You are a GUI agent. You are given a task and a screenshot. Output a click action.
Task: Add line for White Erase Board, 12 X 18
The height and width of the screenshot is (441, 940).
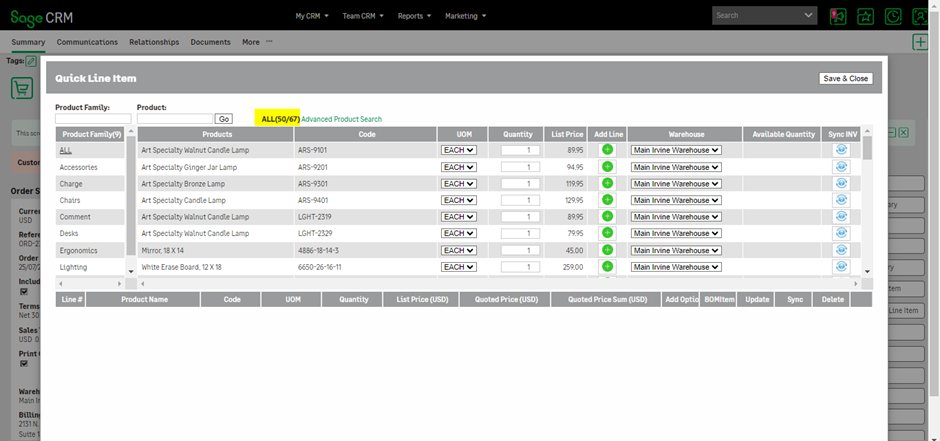pyautogui.click(x=607, y=267)
